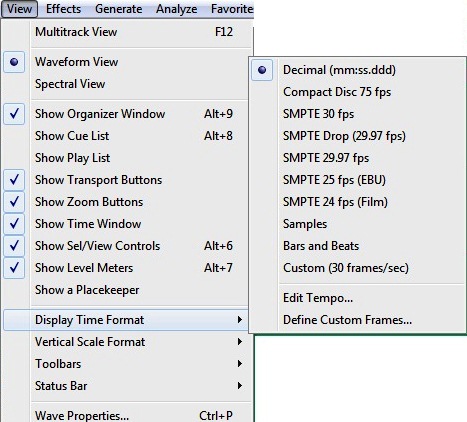Open the Generate menu
This screenshot has height=422, width=467.
[x=119, y=9]
